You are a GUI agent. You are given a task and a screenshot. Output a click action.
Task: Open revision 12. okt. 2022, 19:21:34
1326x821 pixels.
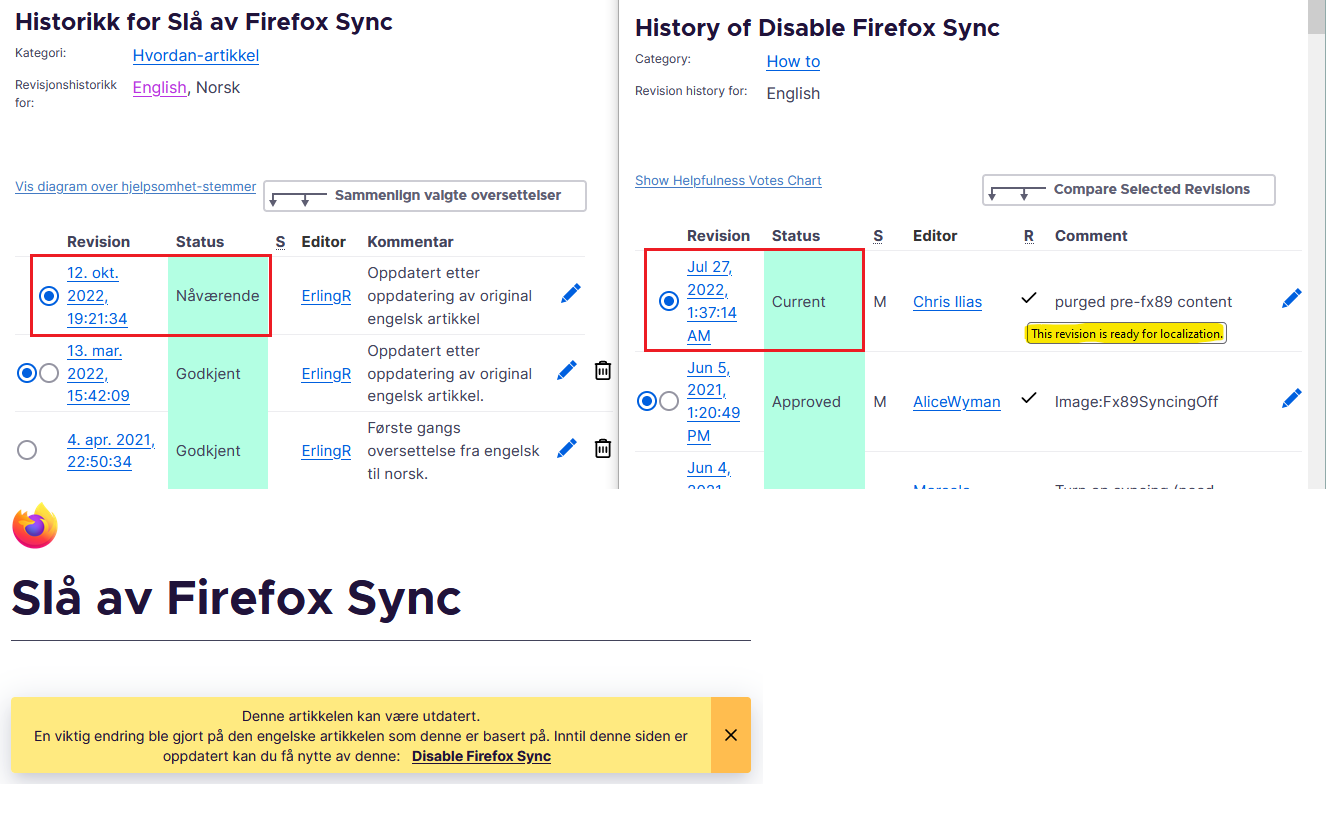97,296
